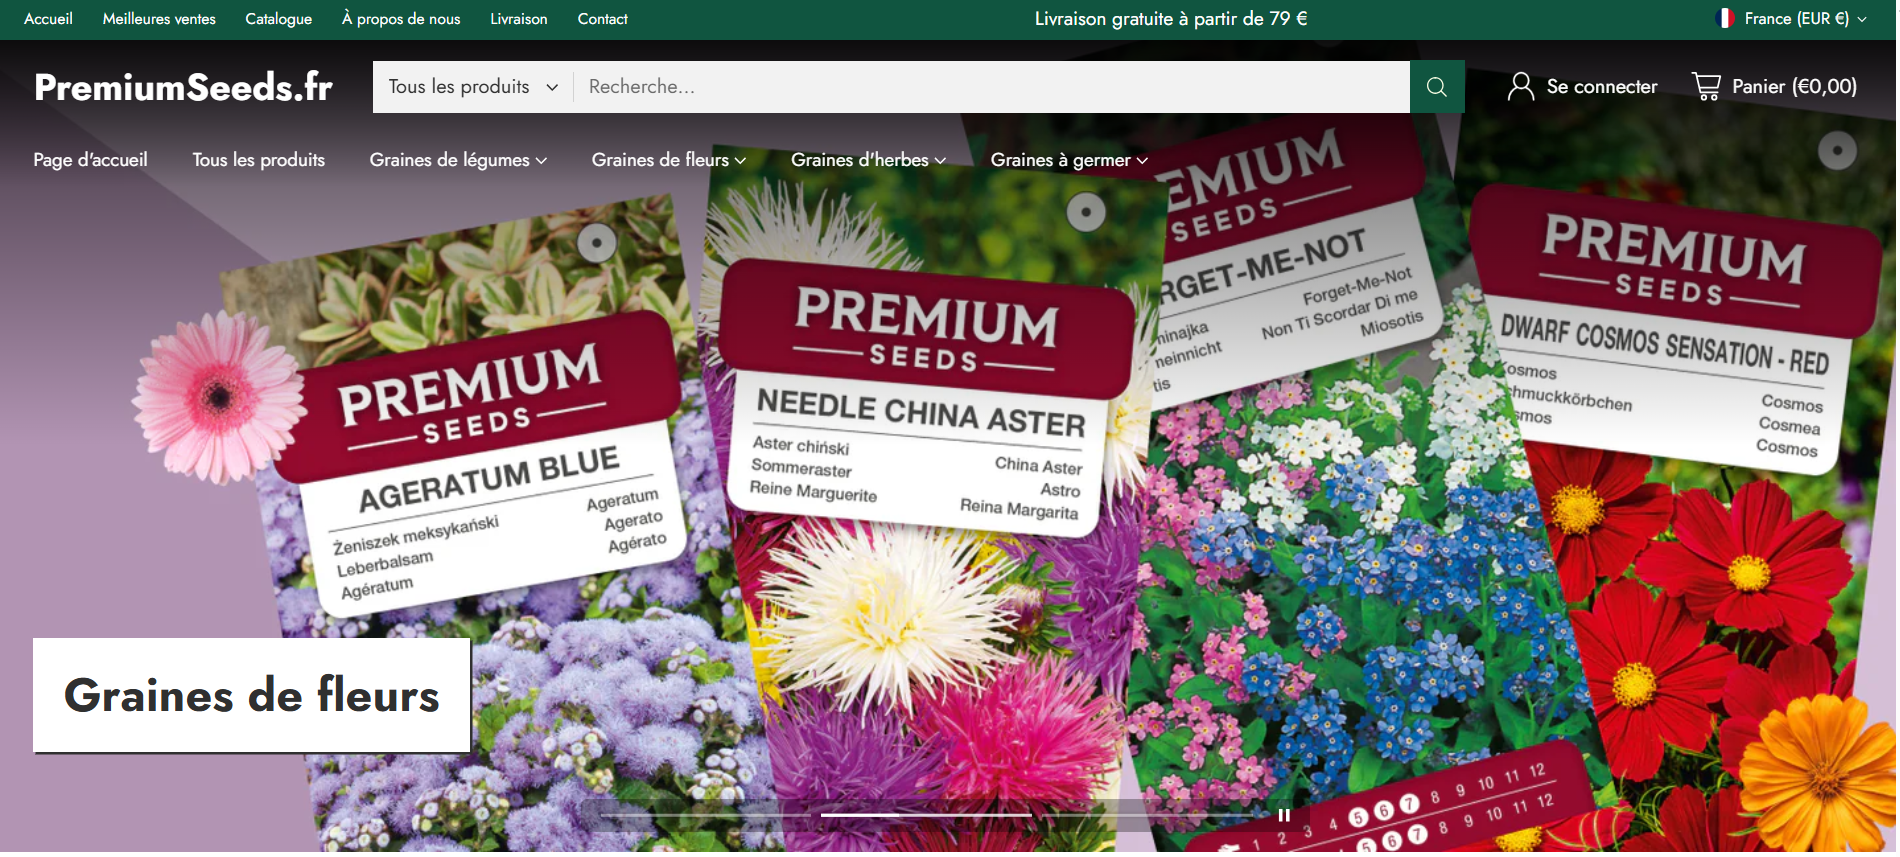This screenshot has width=1900, height=857.
Task: Focus the 'Recherche...' search field
Action: pos(992,87)
